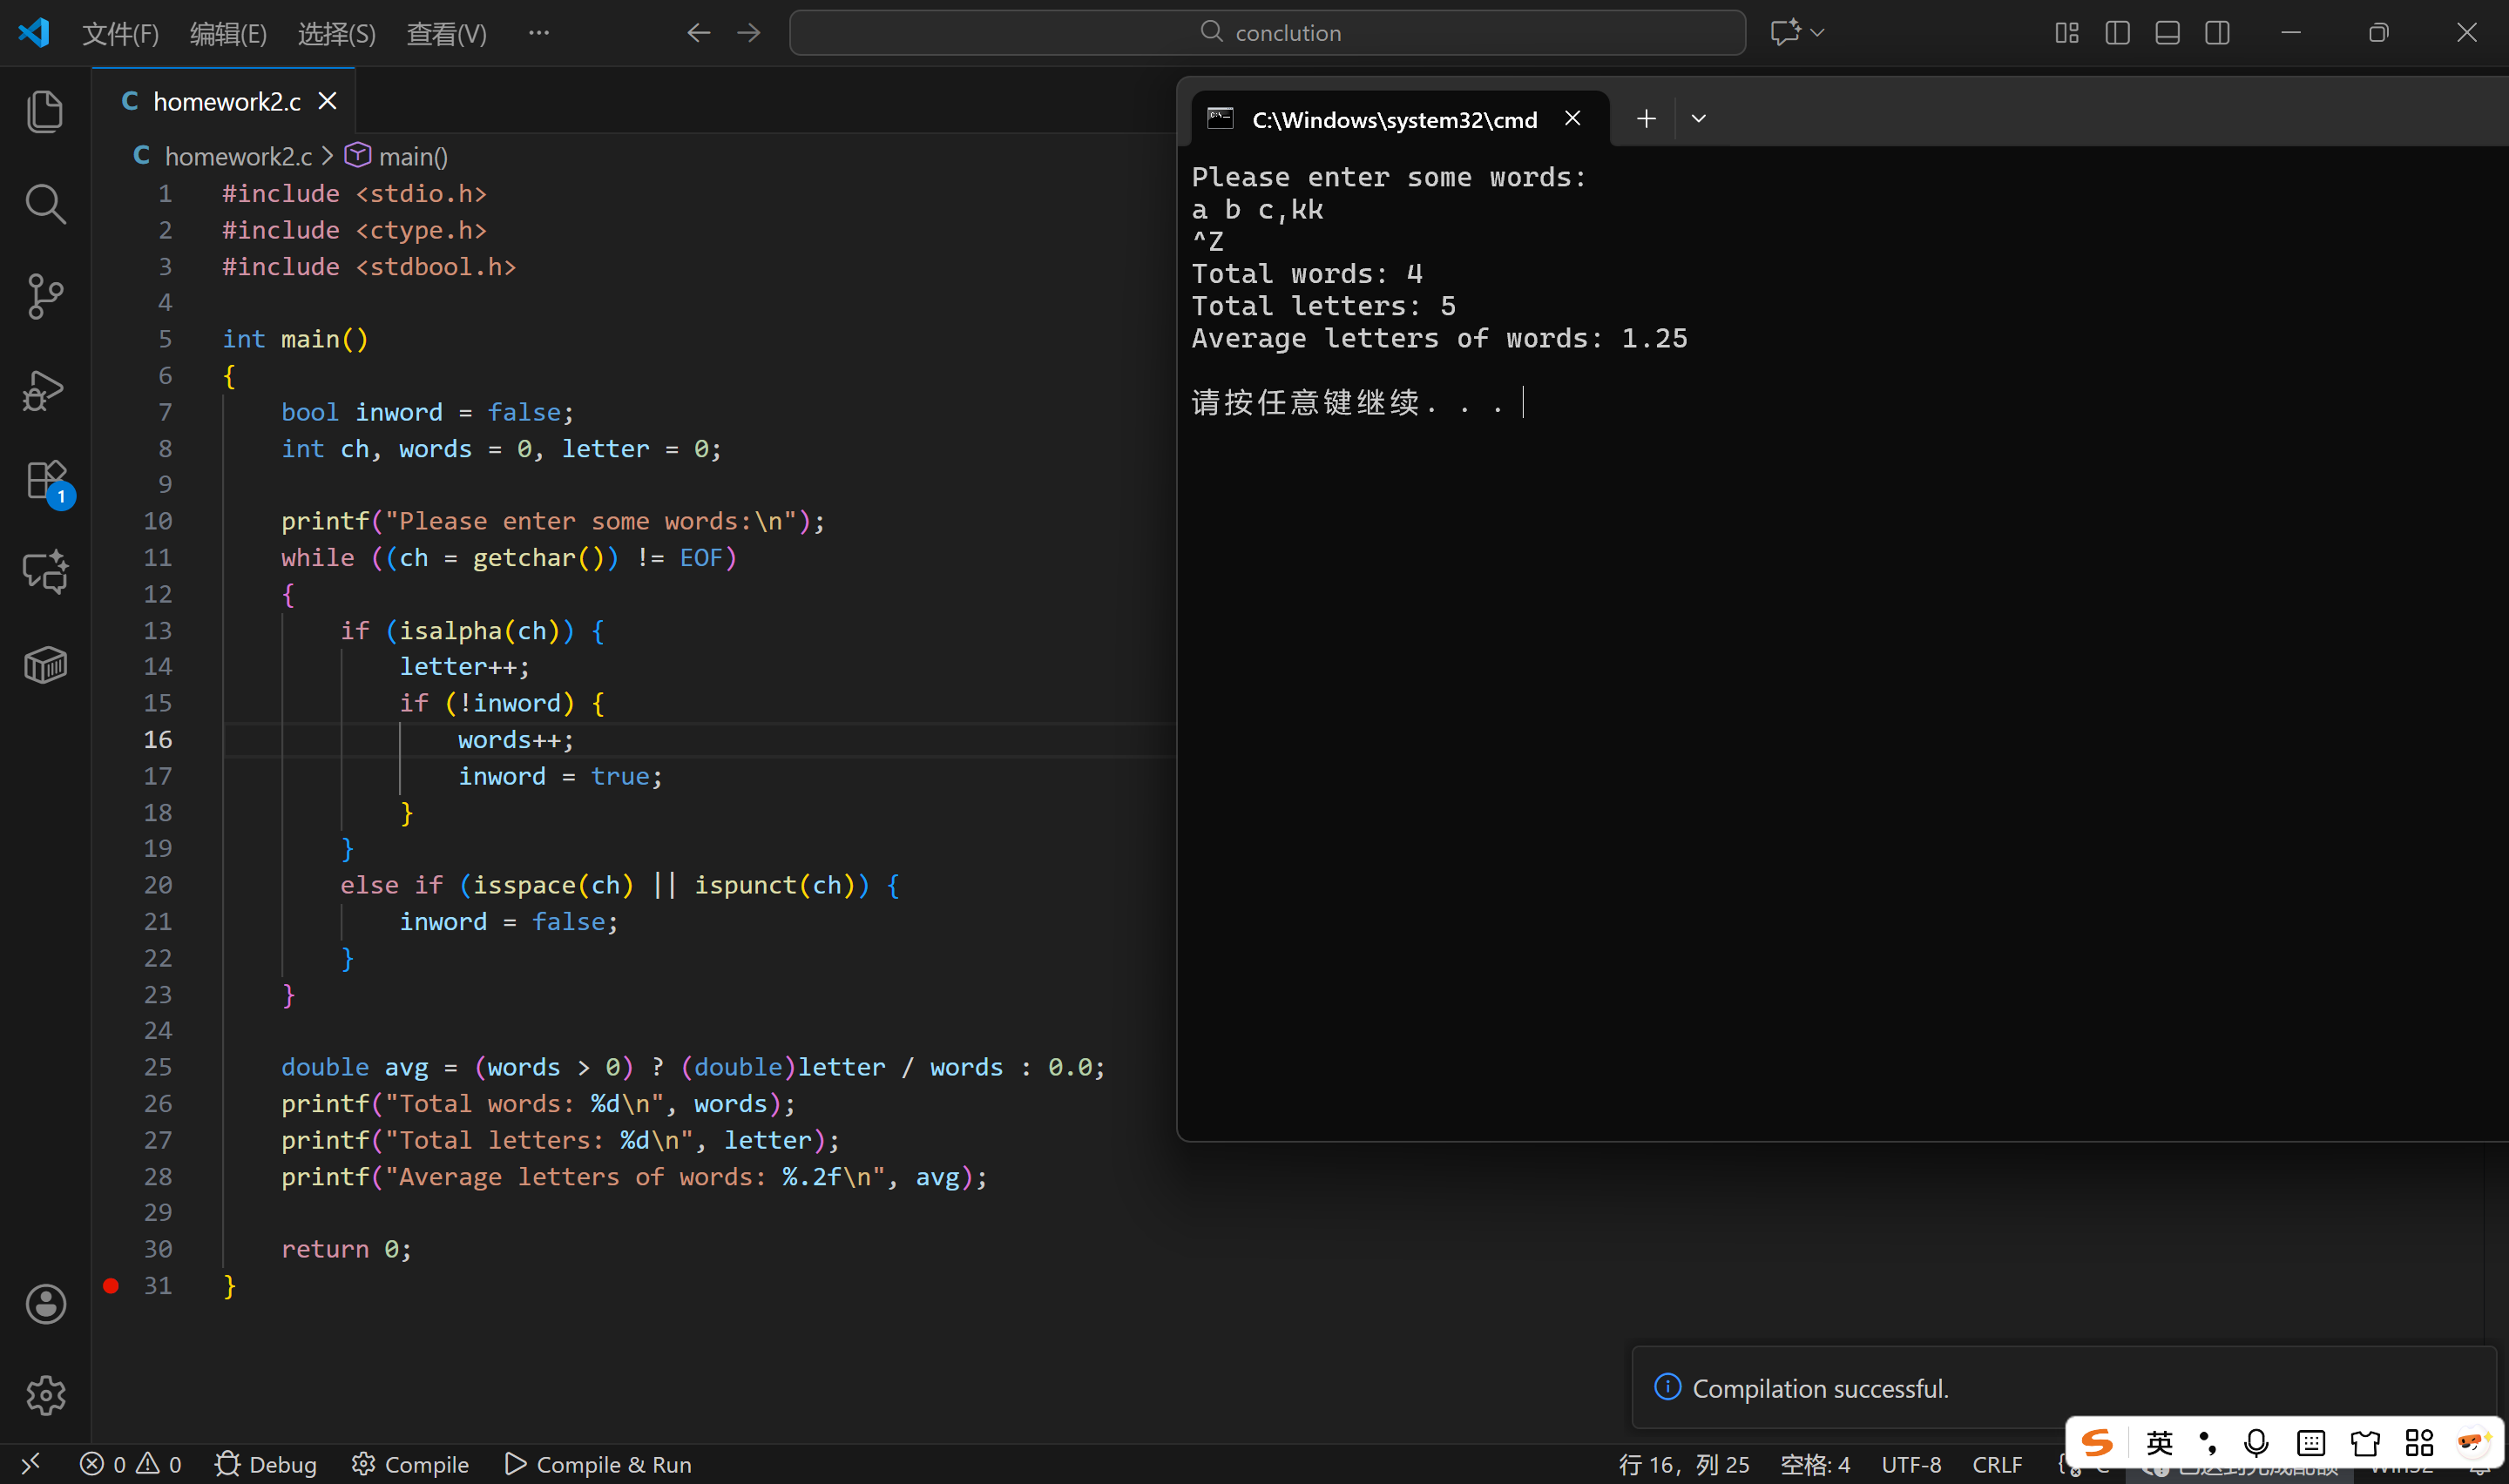
Task: Expand the terminal new tab dropdown arrow
Action: click(x=1698, y=119)
